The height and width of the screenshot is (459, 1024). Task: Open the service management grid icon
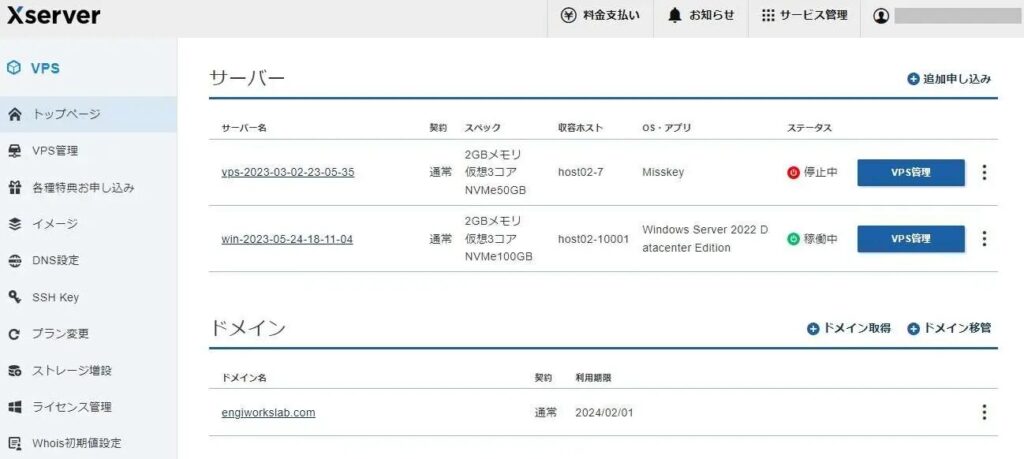coord(768,16)
